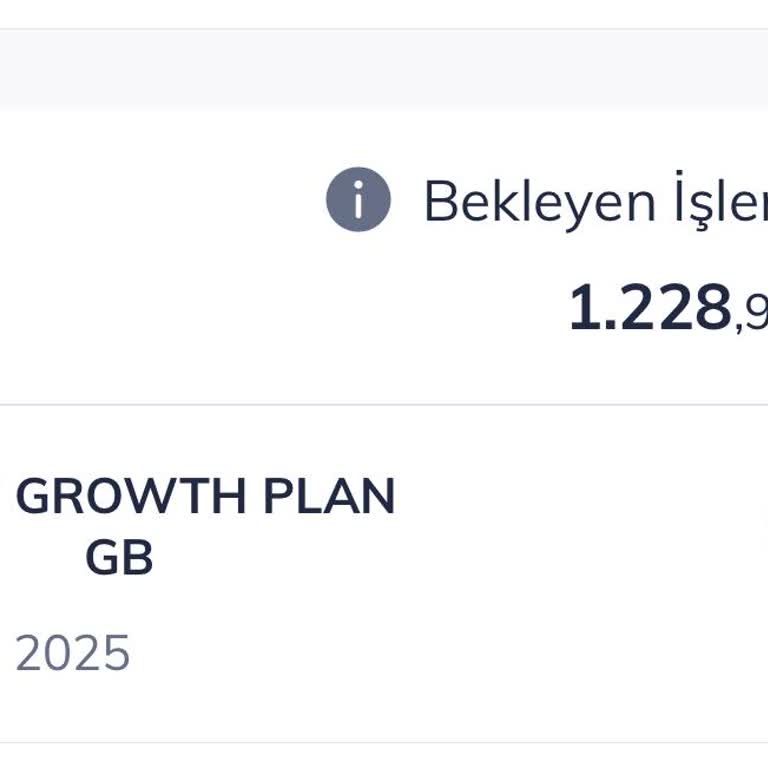Click the info icon beside Bekleyen İşlemler
Image resolution: width=768 pixels, height=768 pixels.
(x=357, y=200)
